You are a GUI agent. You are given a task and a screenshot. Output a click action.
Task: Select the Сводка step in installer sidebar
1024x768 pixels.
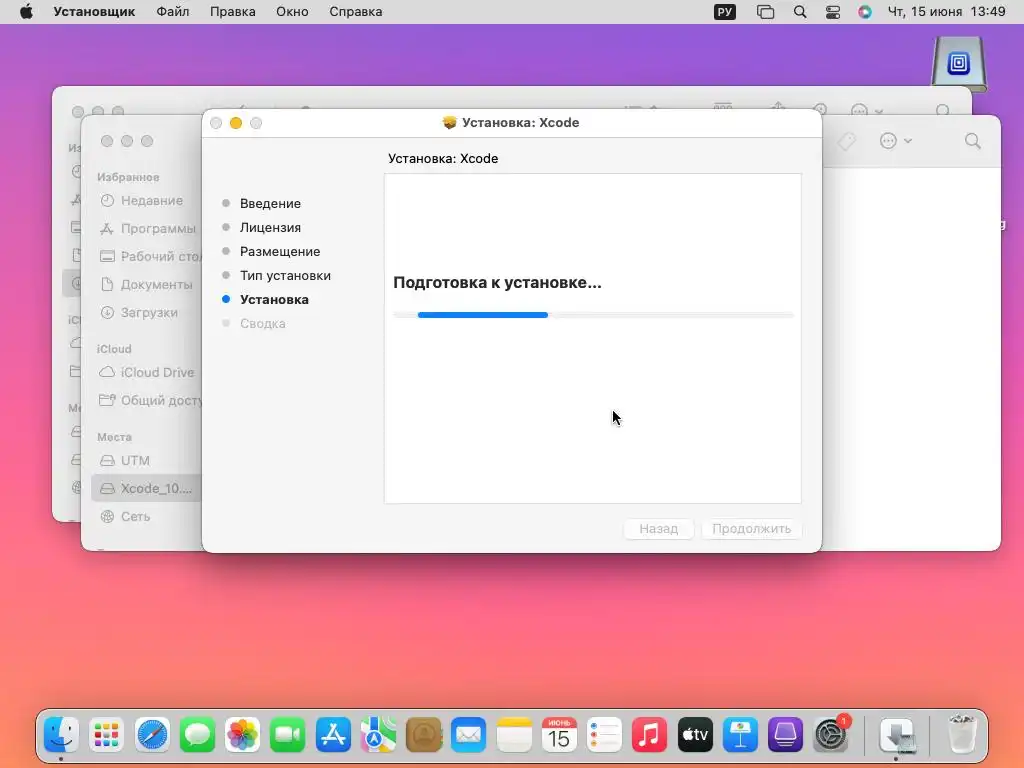point(262,323)
